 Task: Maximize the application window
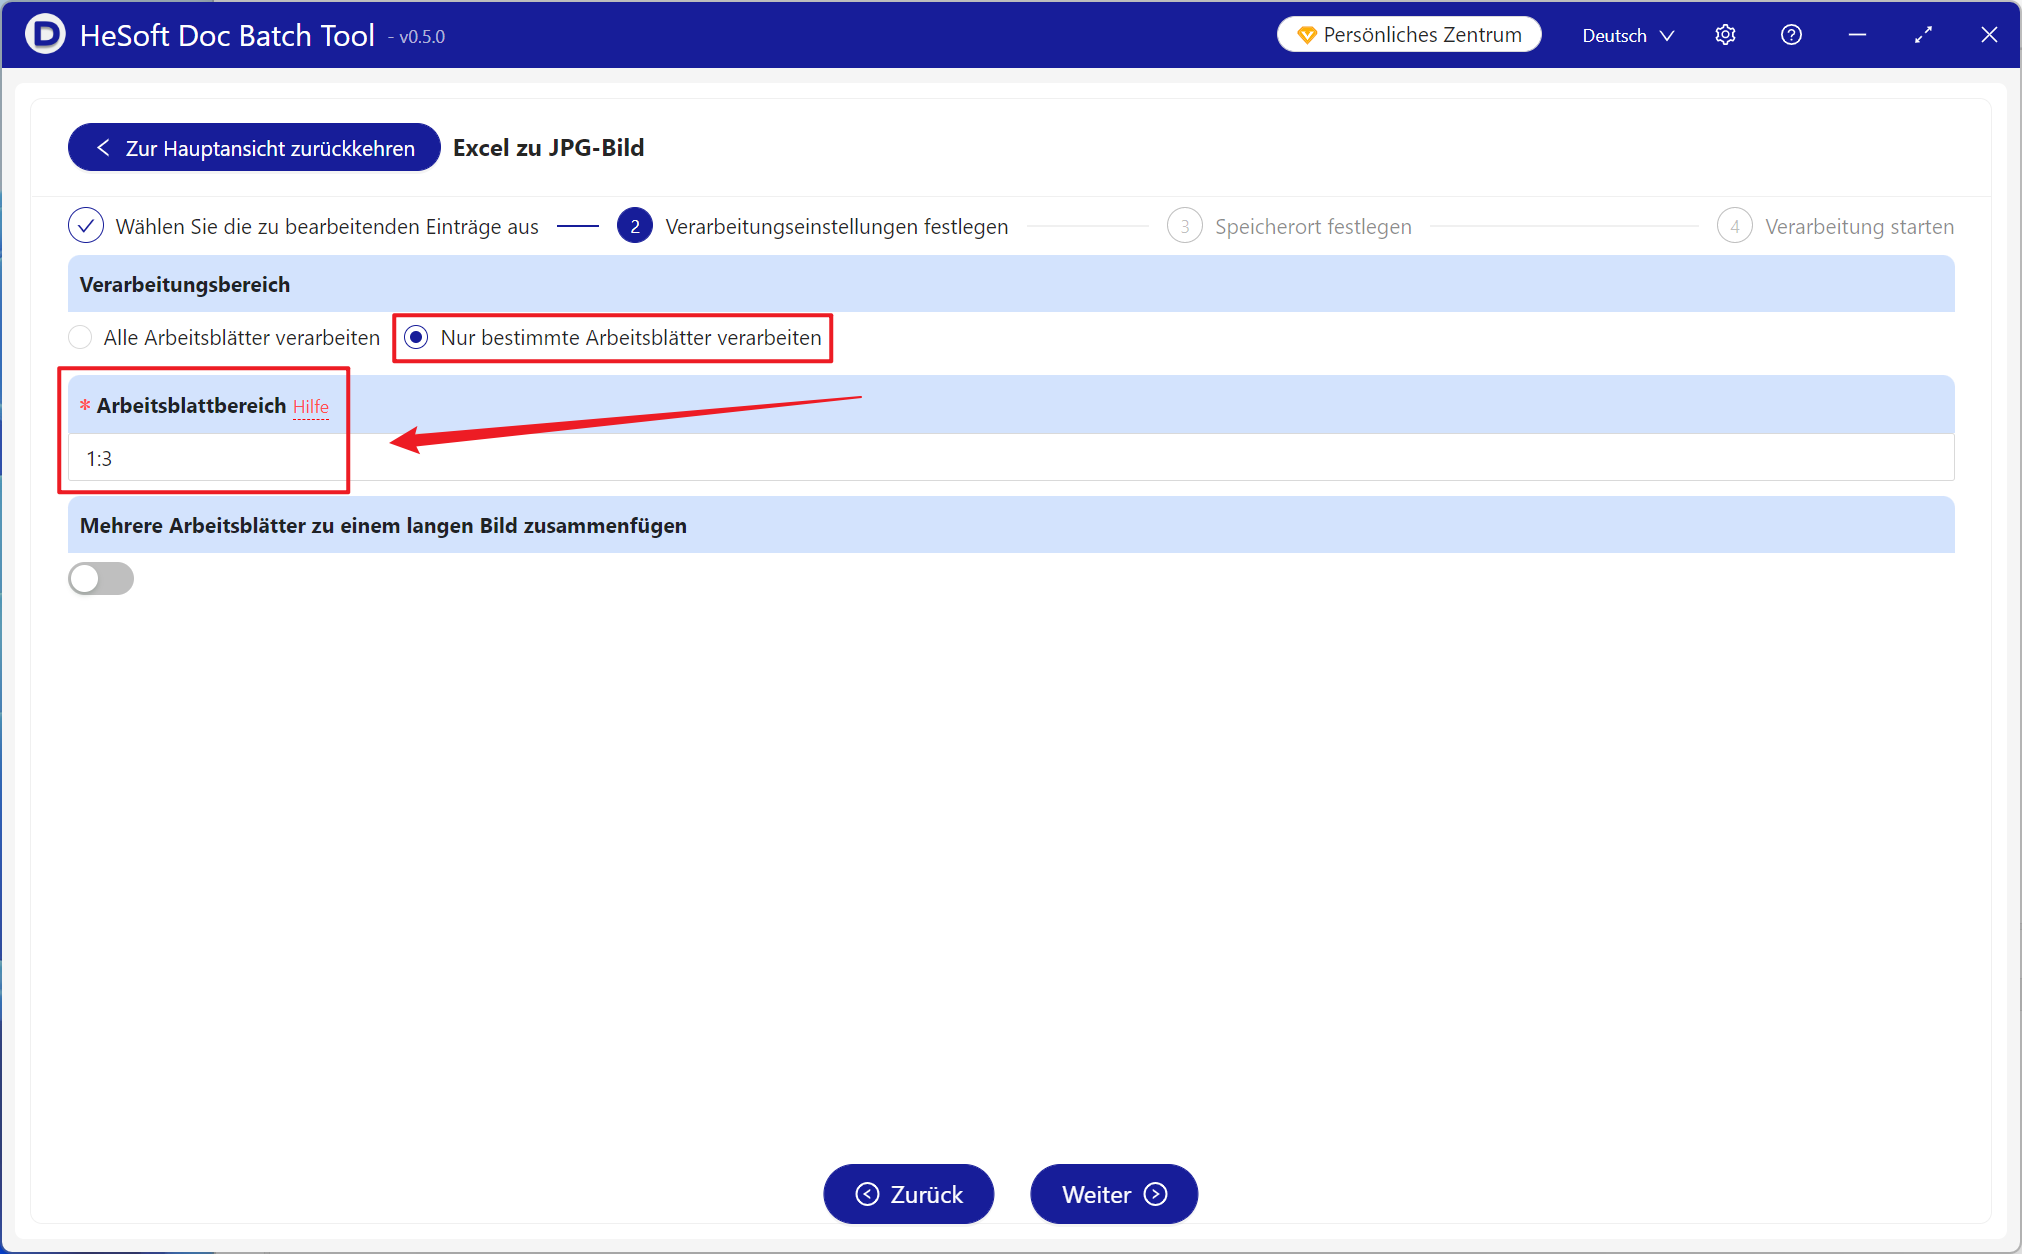[x=1923, y=35]
